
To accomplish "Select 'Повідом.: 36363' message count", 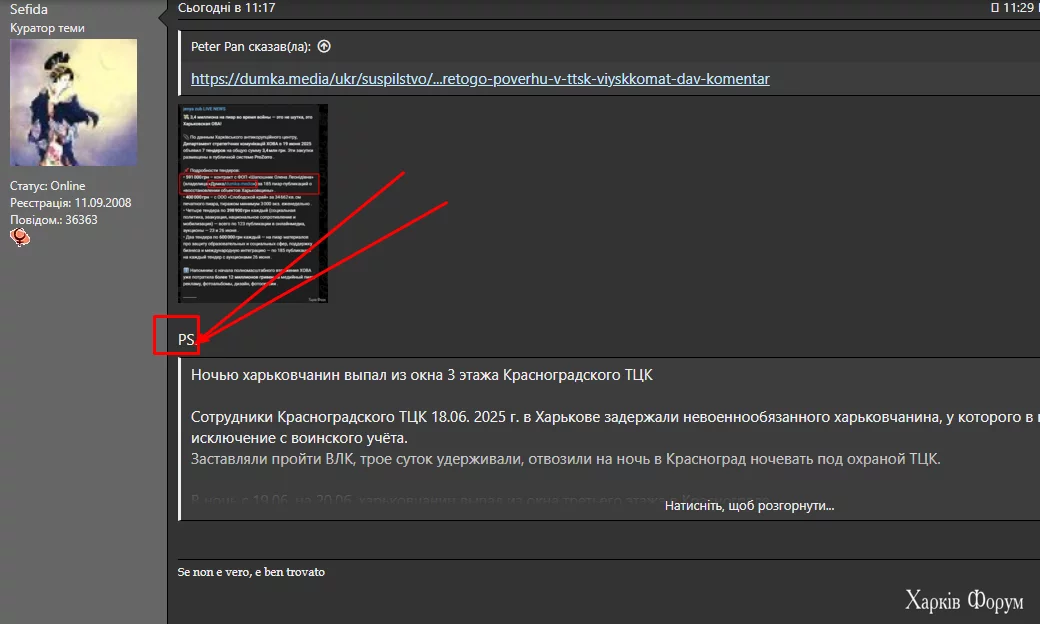I will point(54,219).
